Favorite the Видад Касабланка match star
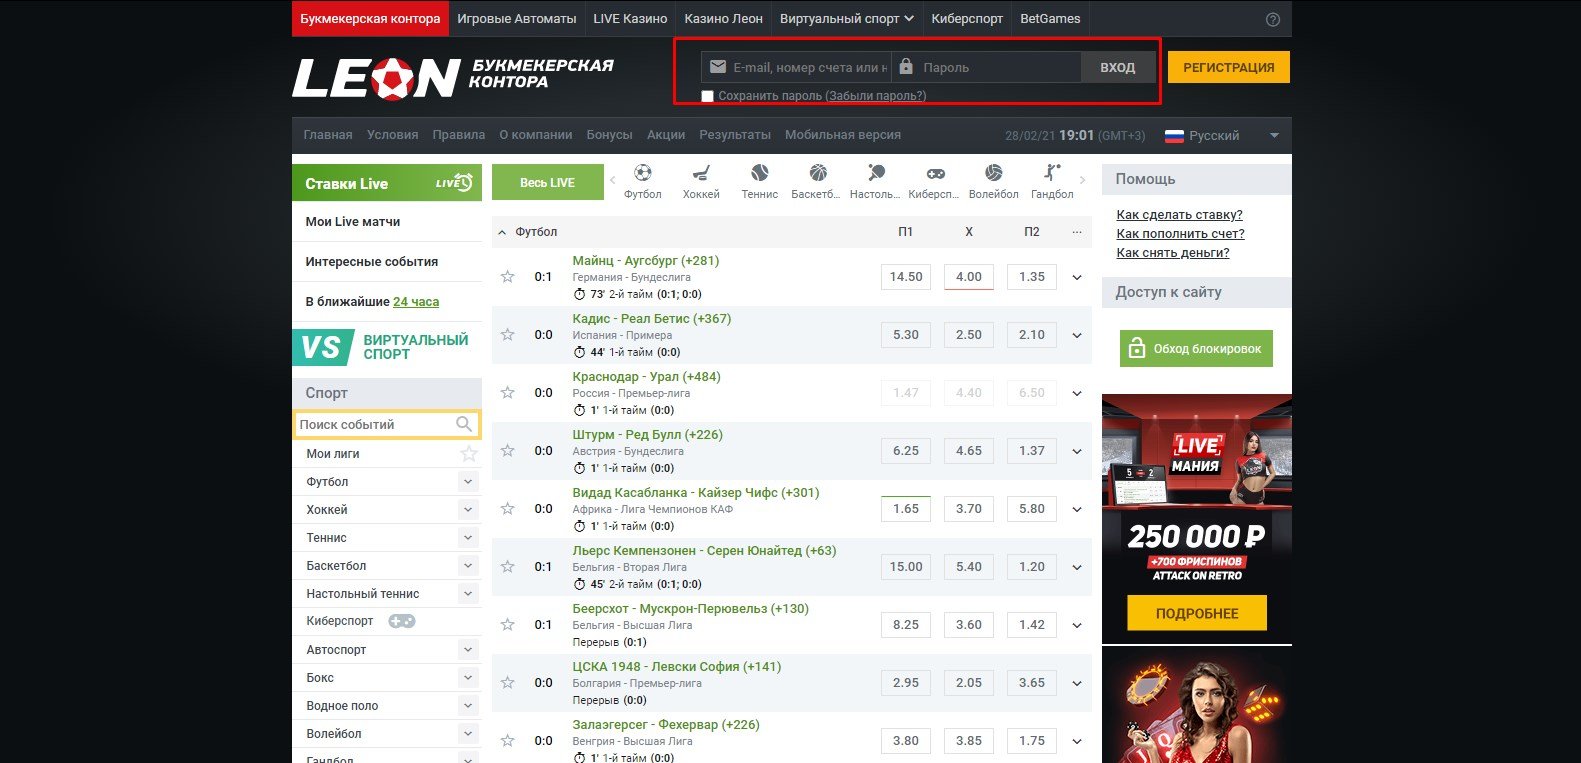 508,509
